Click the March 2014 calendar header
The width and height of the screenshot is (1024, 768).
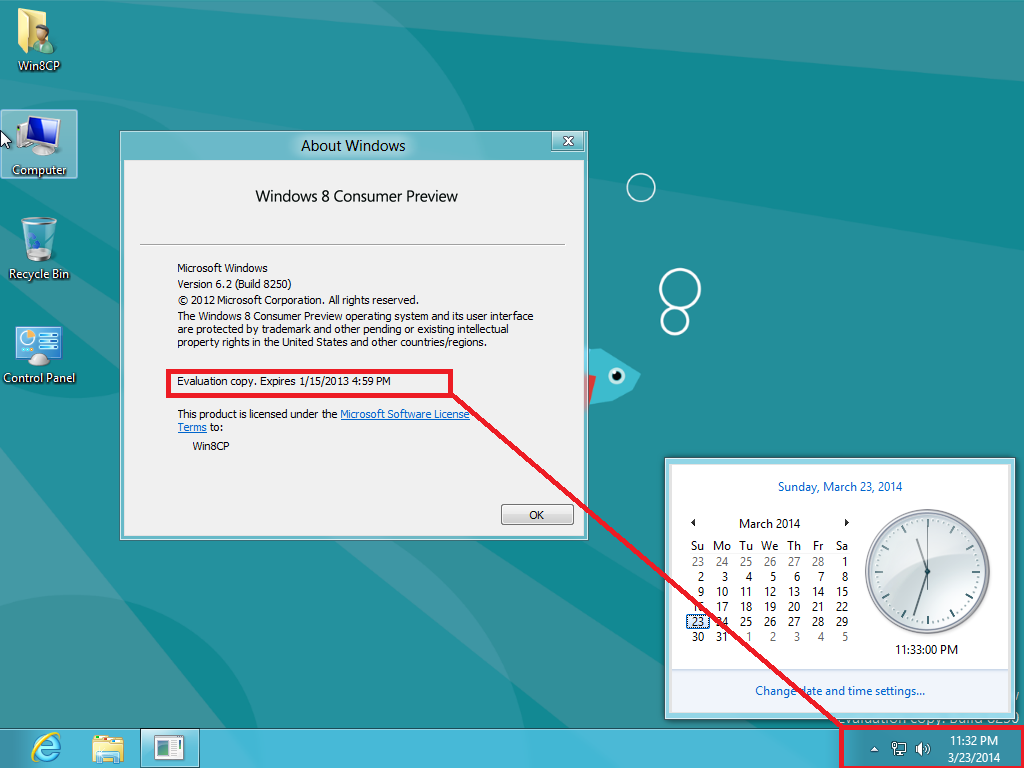[769, 524]
